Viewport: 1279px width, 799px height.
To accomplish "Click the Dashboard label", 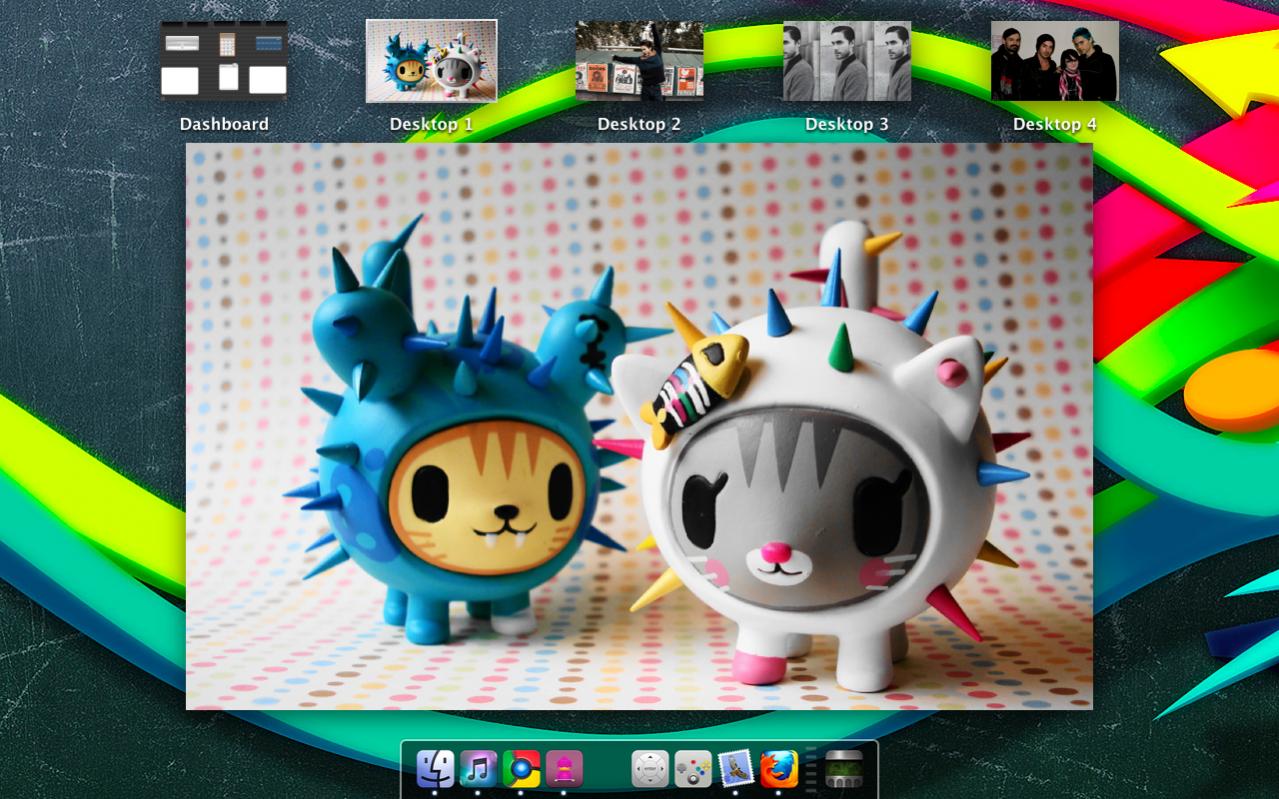I will click(224, 124).
